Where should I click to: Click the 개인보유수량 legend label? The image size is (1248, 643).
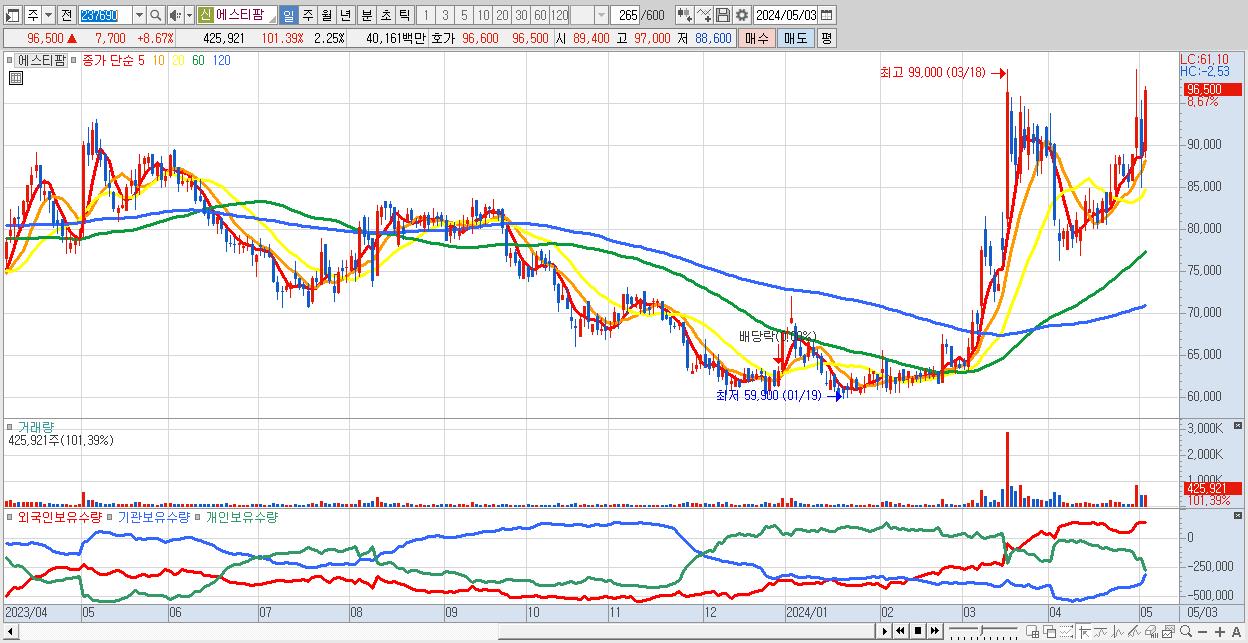point(242,517)
